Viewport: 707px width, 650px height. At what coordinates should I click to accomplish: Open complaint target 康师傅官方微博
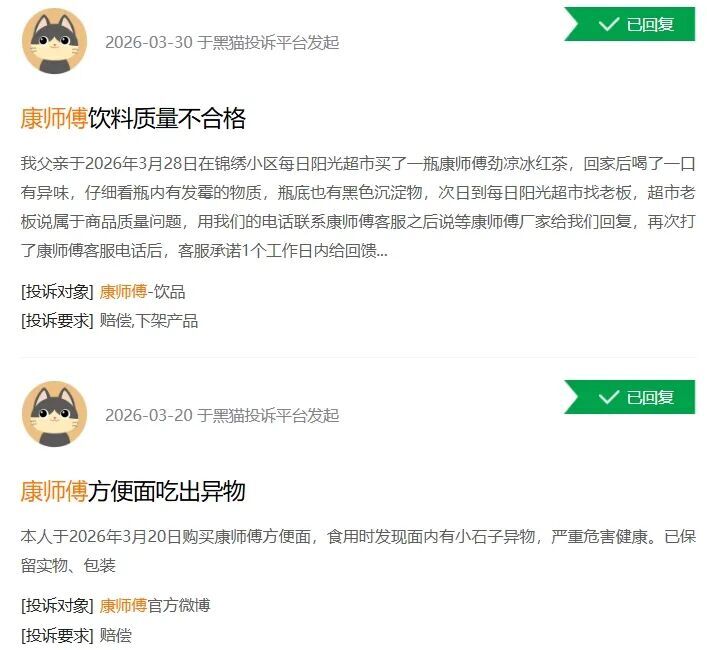point(155,605)
